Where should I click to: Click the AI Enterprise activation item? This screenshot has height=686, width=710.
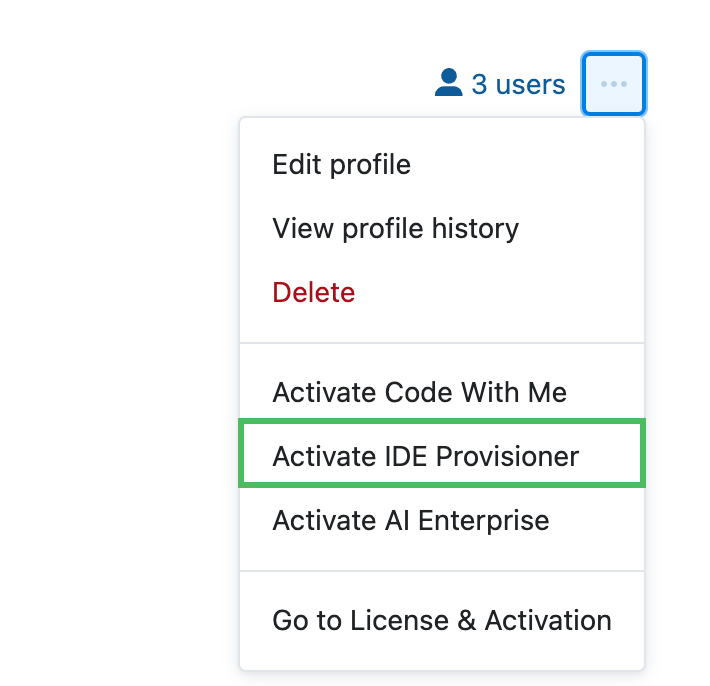[x=410, y=520]
